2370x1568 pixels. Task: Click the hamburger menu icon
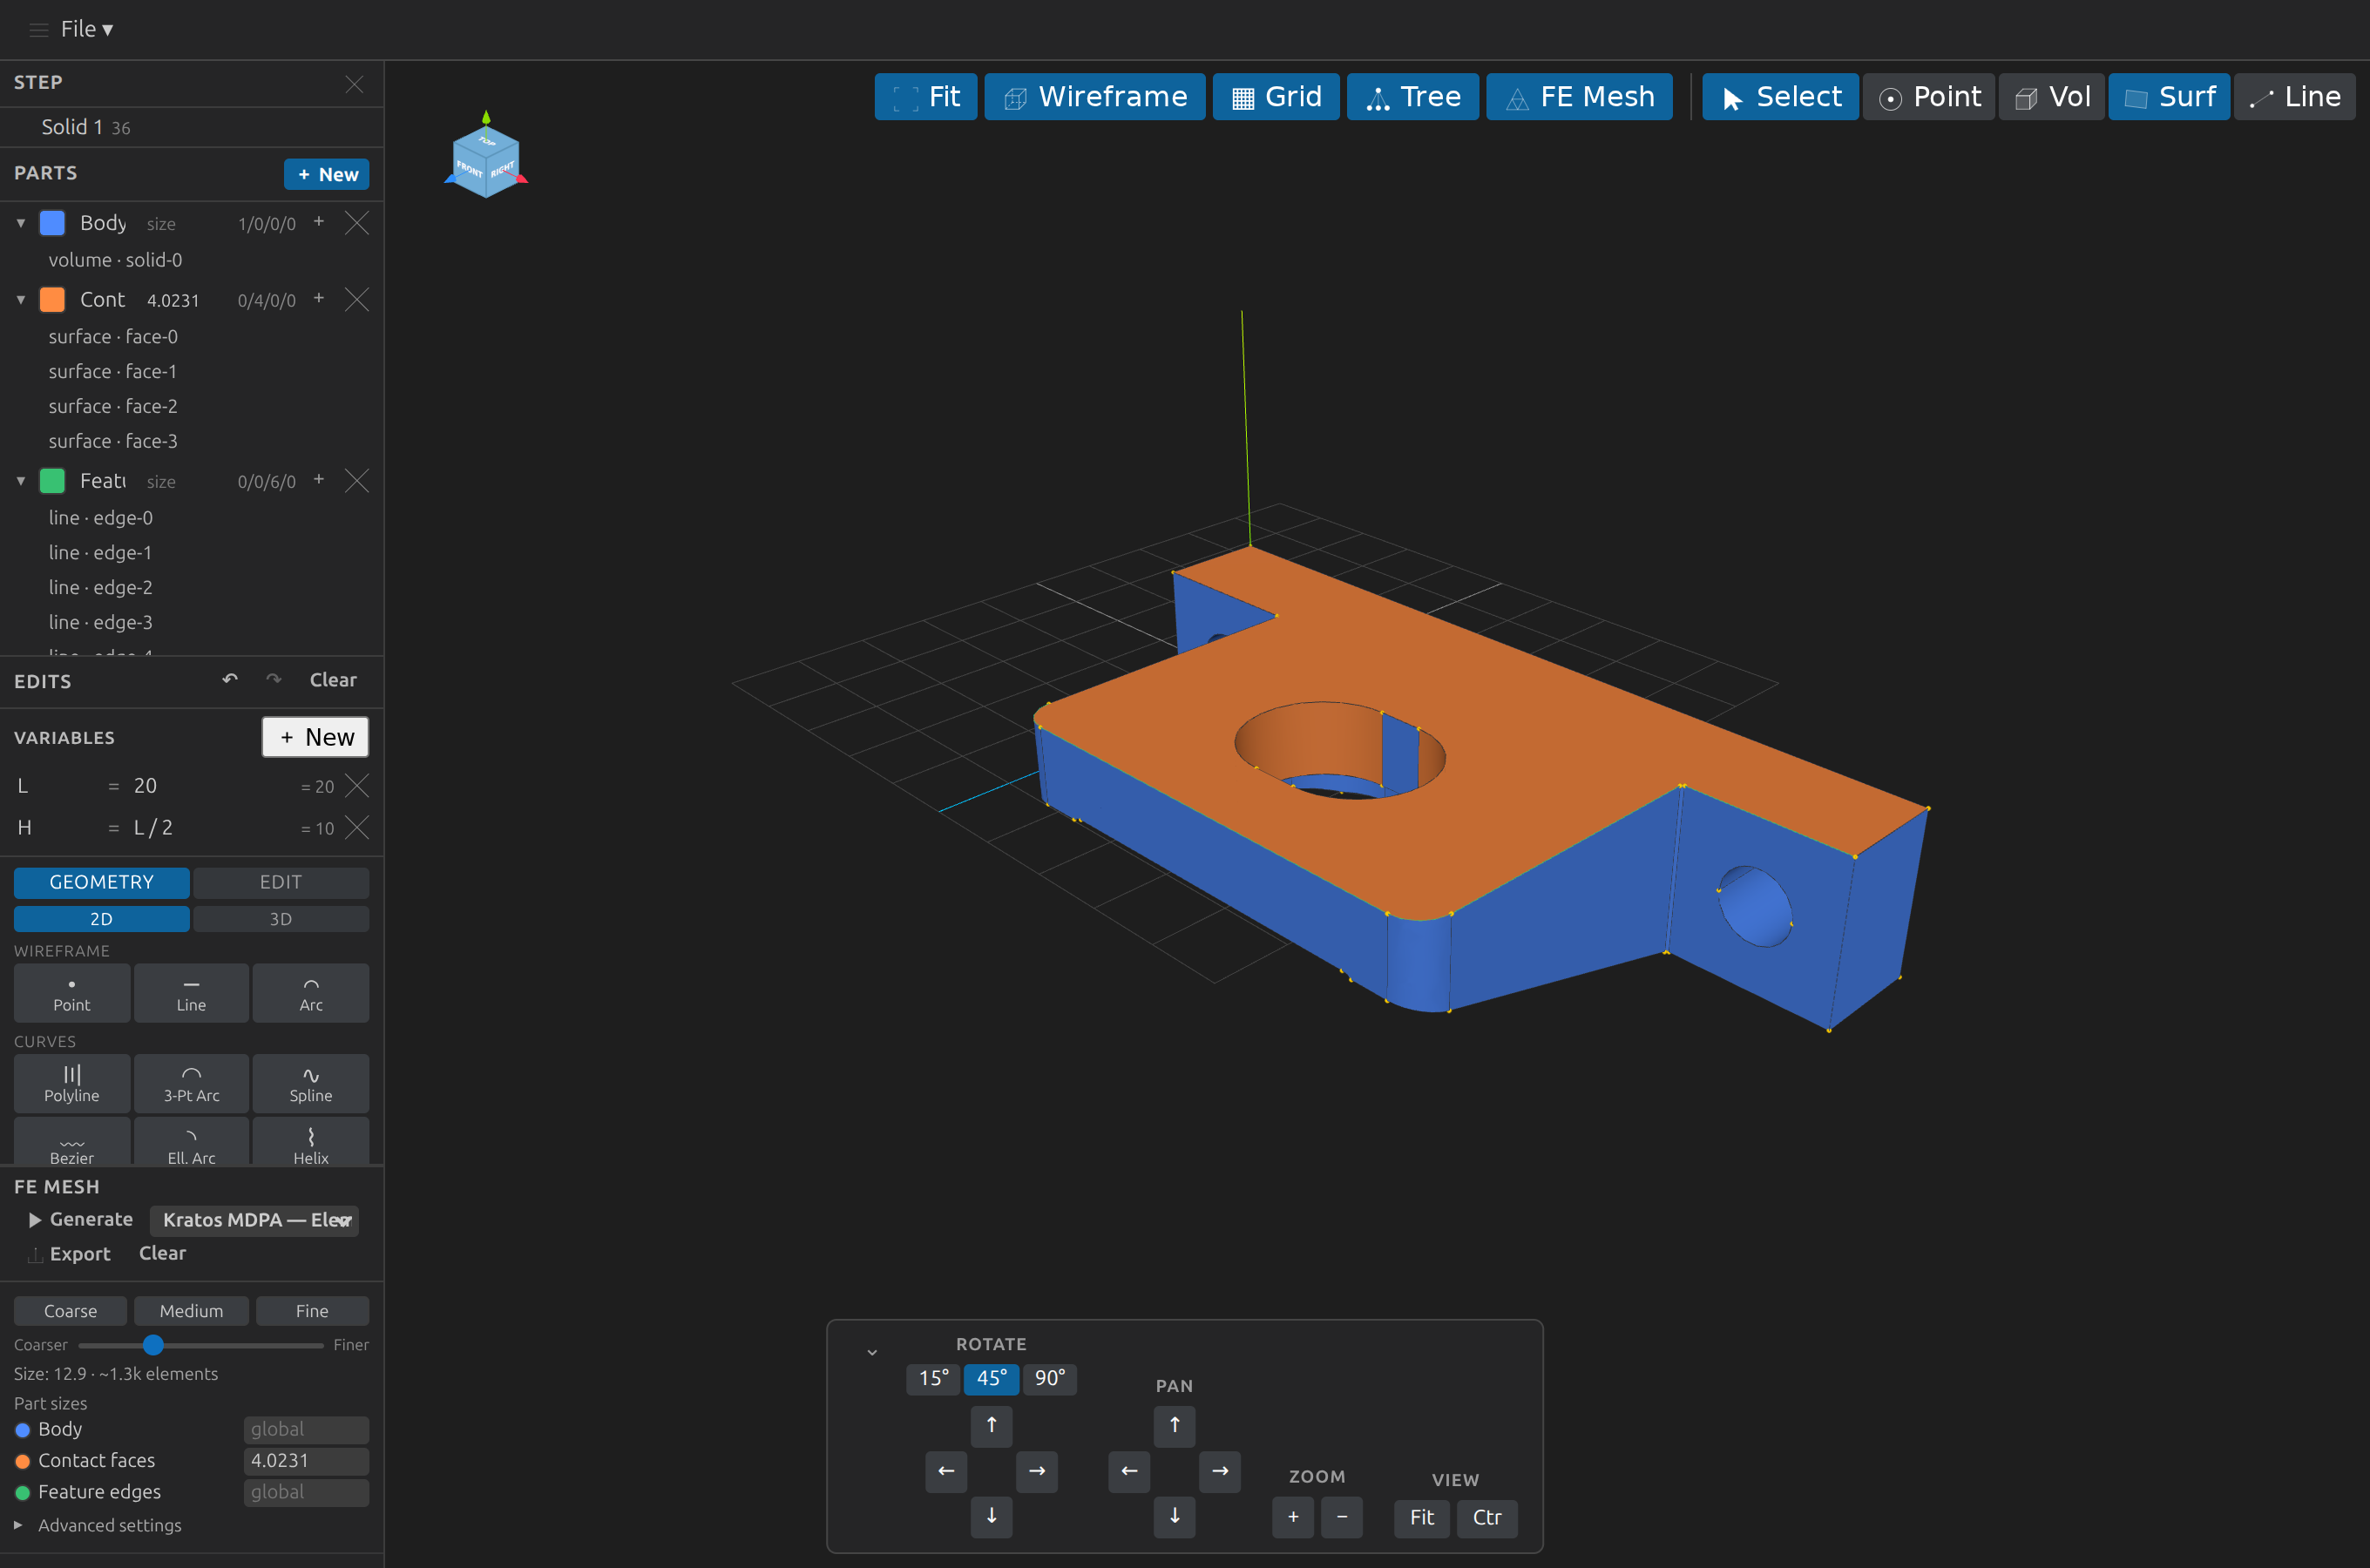click(38, 30)
